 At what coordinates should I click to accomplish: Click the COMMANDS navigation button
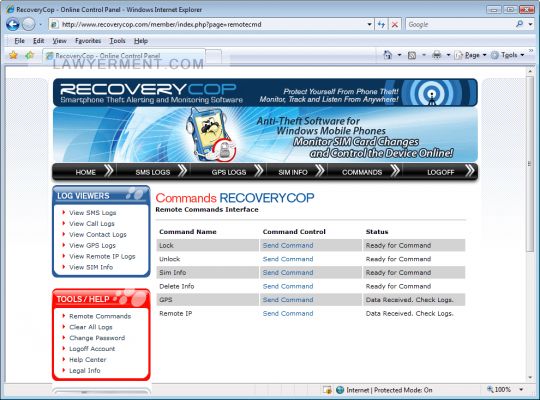[x=362, y=172]
